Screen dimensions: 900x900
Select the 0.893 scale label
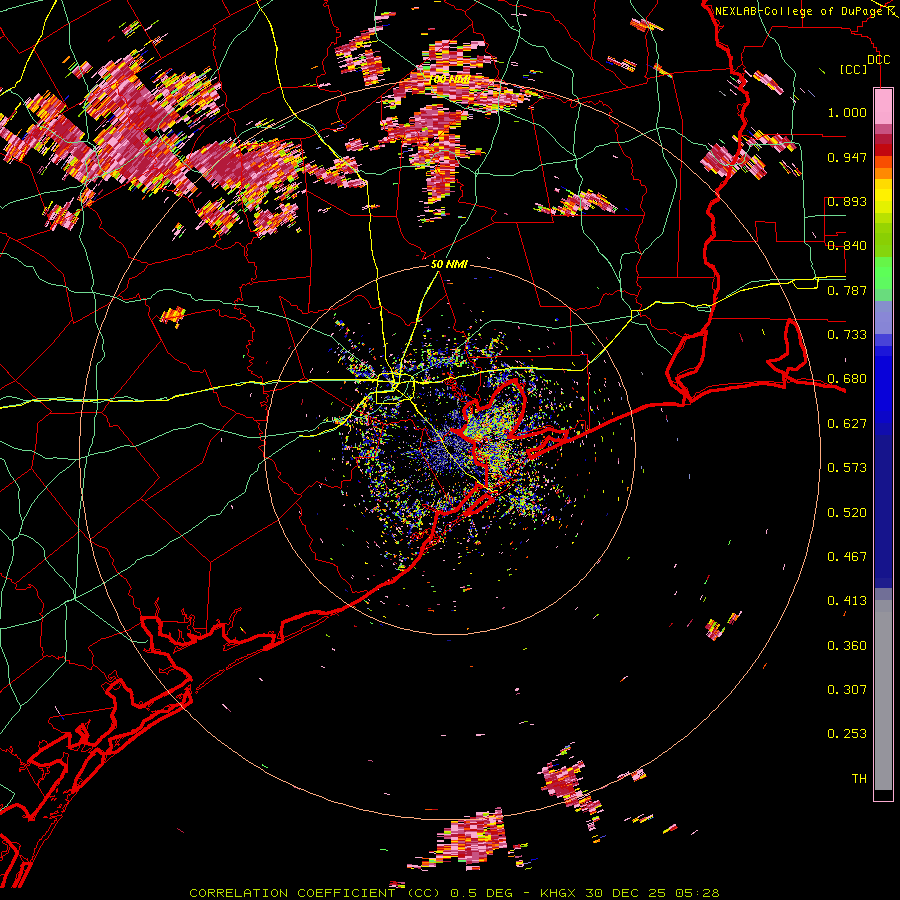tap(847, 201)
